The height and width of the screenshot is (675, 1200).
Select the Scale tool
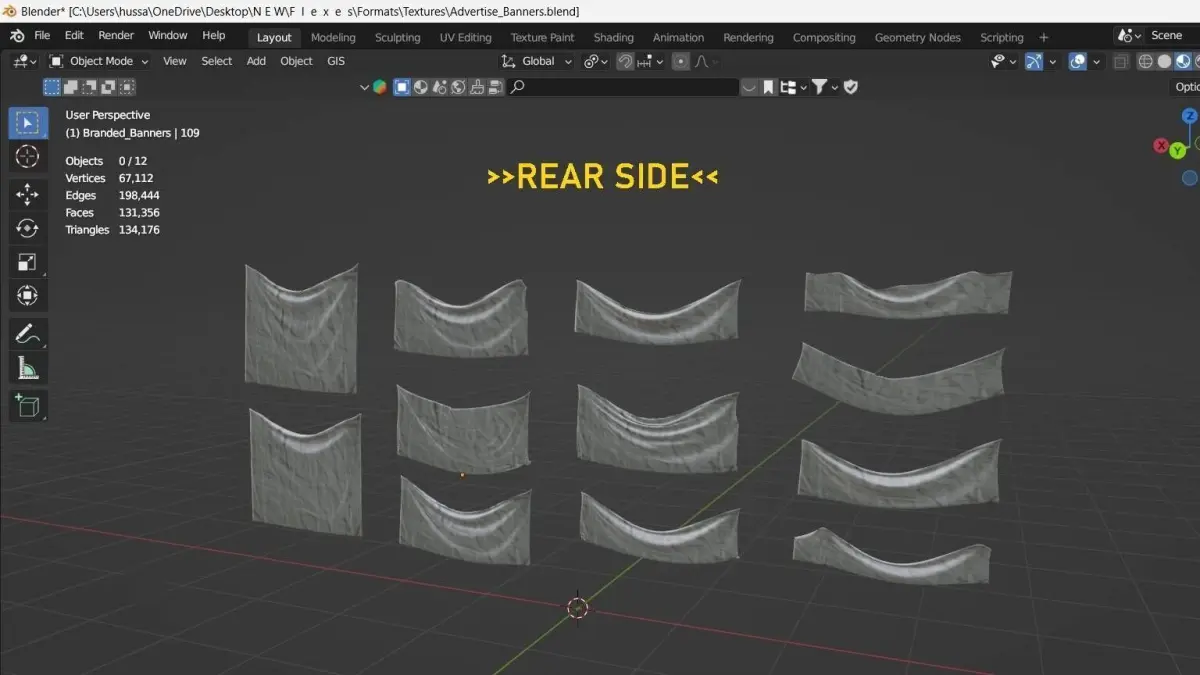click(x=27, y=262)
